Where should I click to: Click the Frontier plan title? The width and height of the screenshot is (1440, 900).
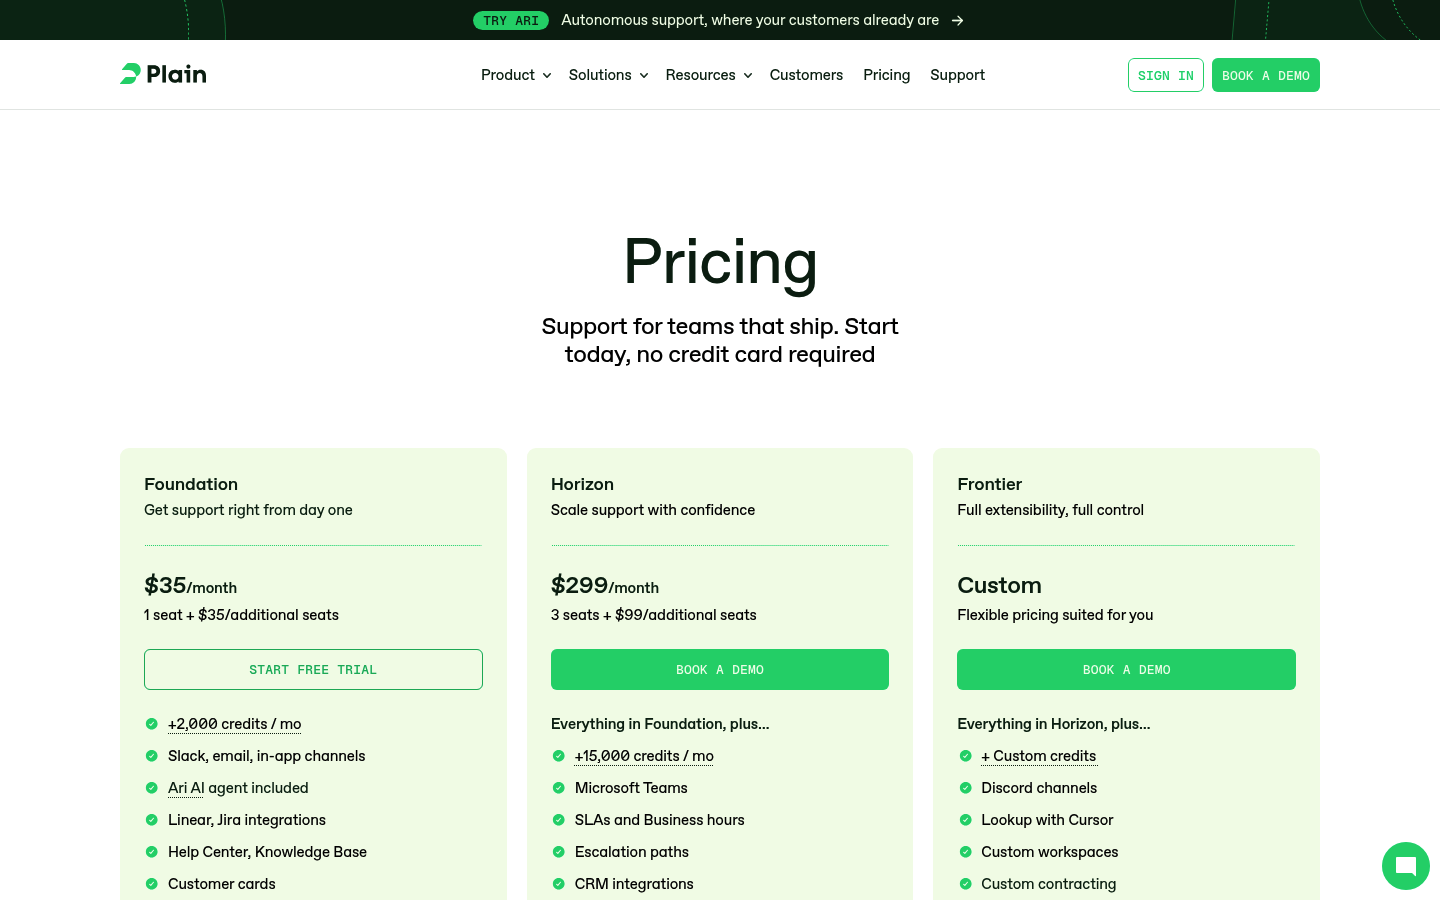coord(989,484)
